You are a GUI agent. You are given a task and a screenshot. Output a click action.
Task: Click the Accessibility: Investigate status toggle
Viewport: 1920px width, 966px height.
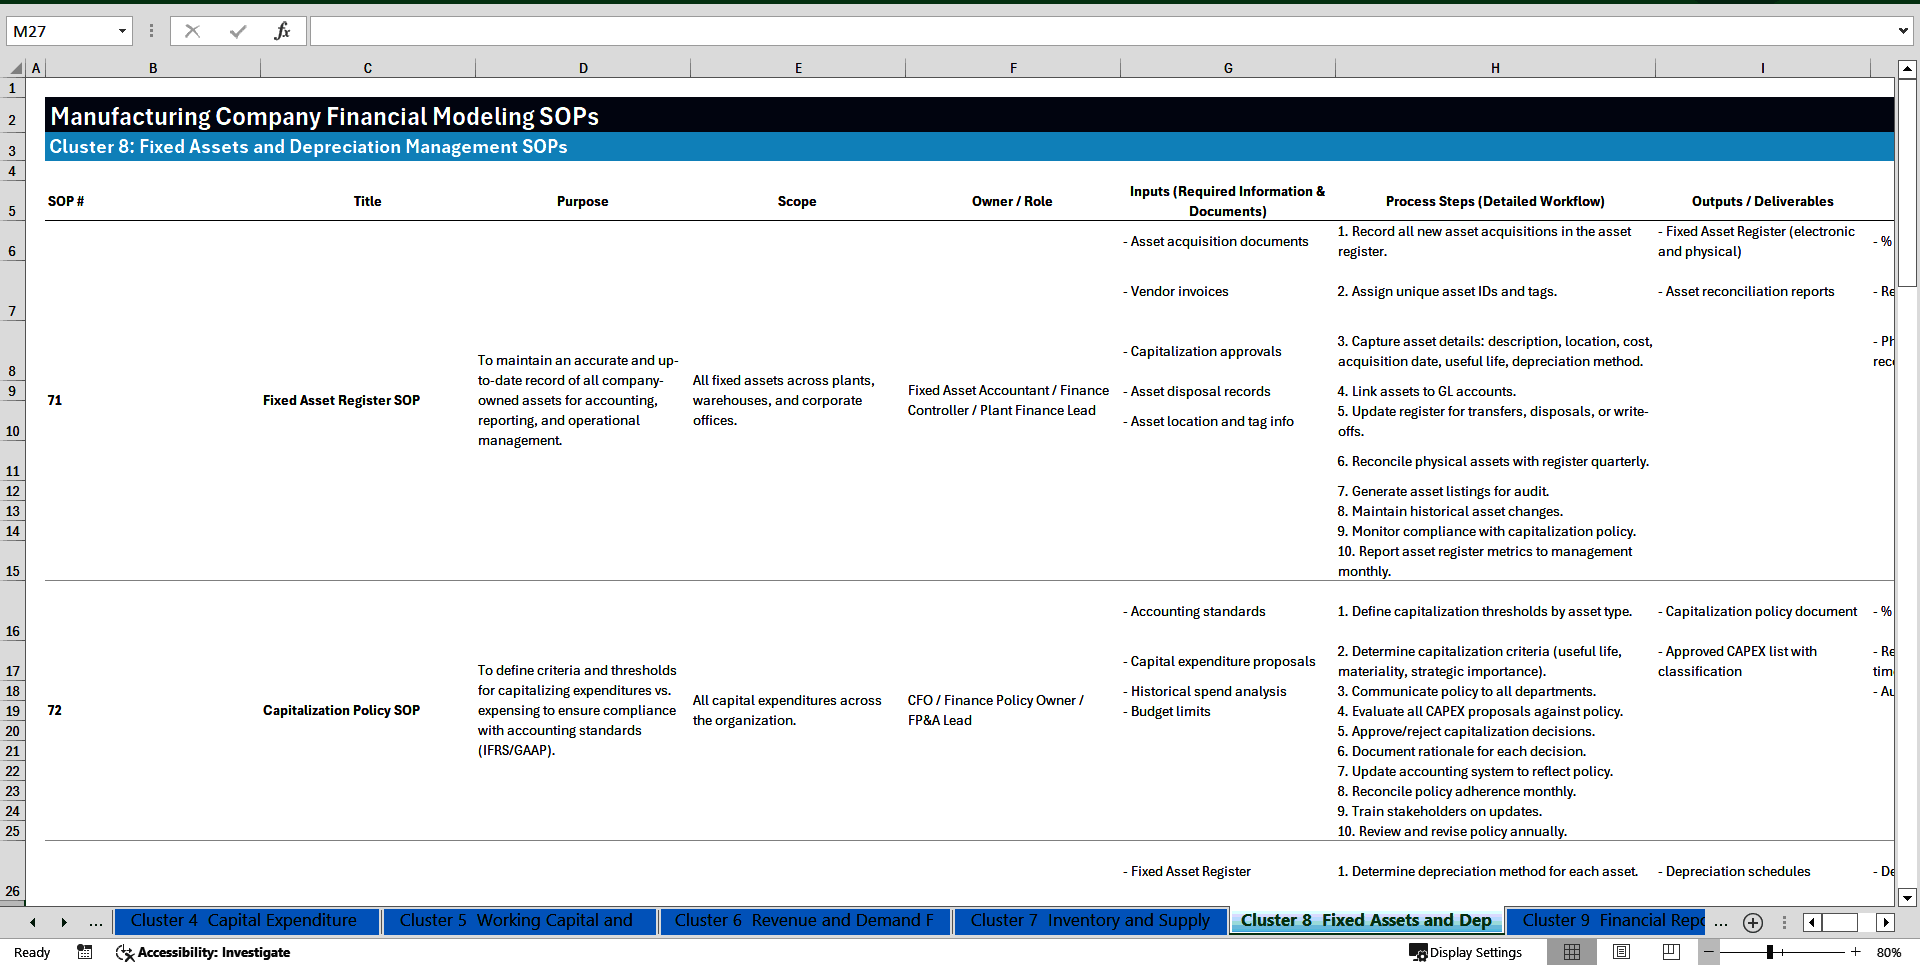tap(203, 952)
